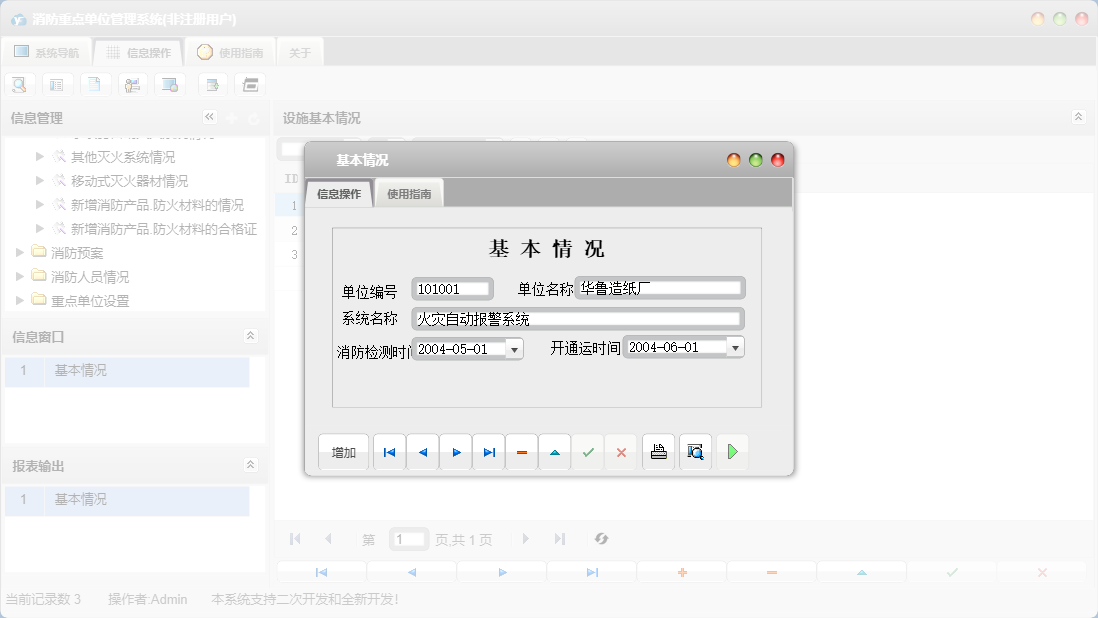Open the 开通运时间 date dropdown
The height and width of the screenshot is (618, 1098).
(x=735, y=347)
